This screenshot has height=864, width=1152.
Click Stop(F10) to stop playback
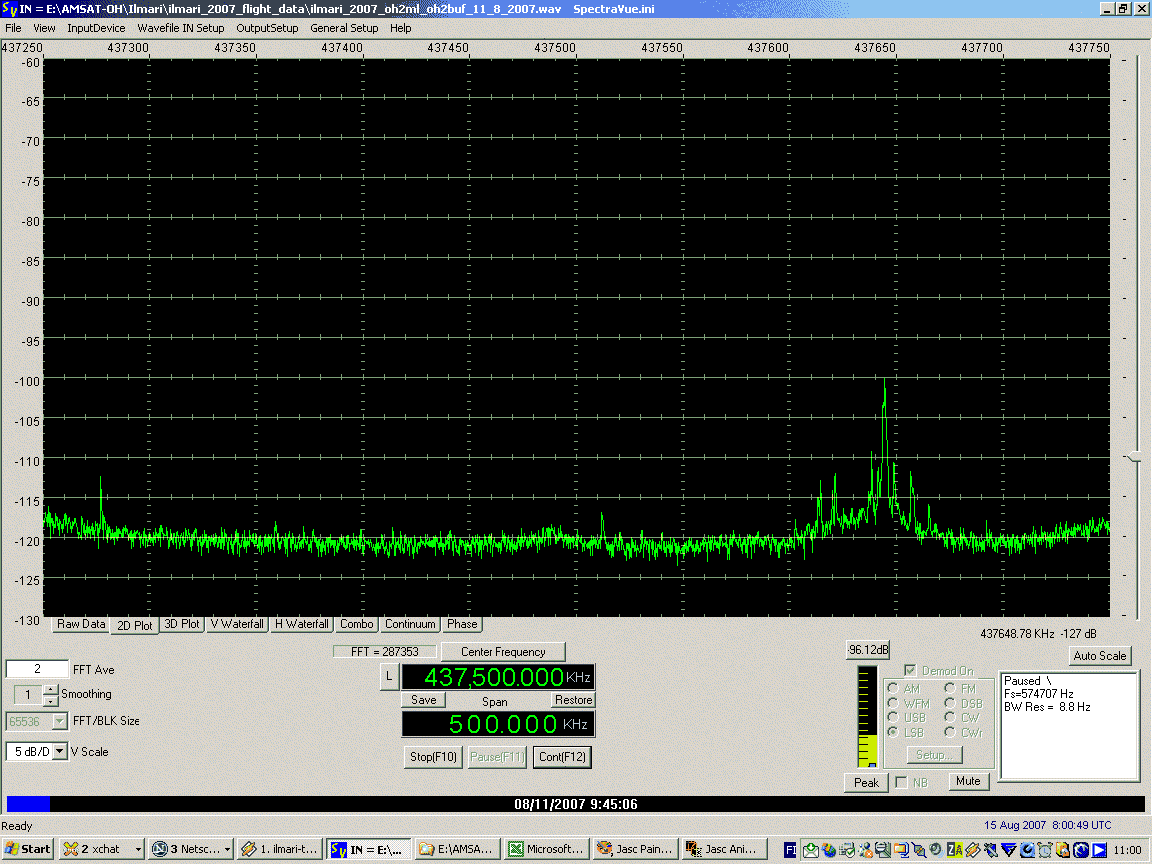[433, 757]
